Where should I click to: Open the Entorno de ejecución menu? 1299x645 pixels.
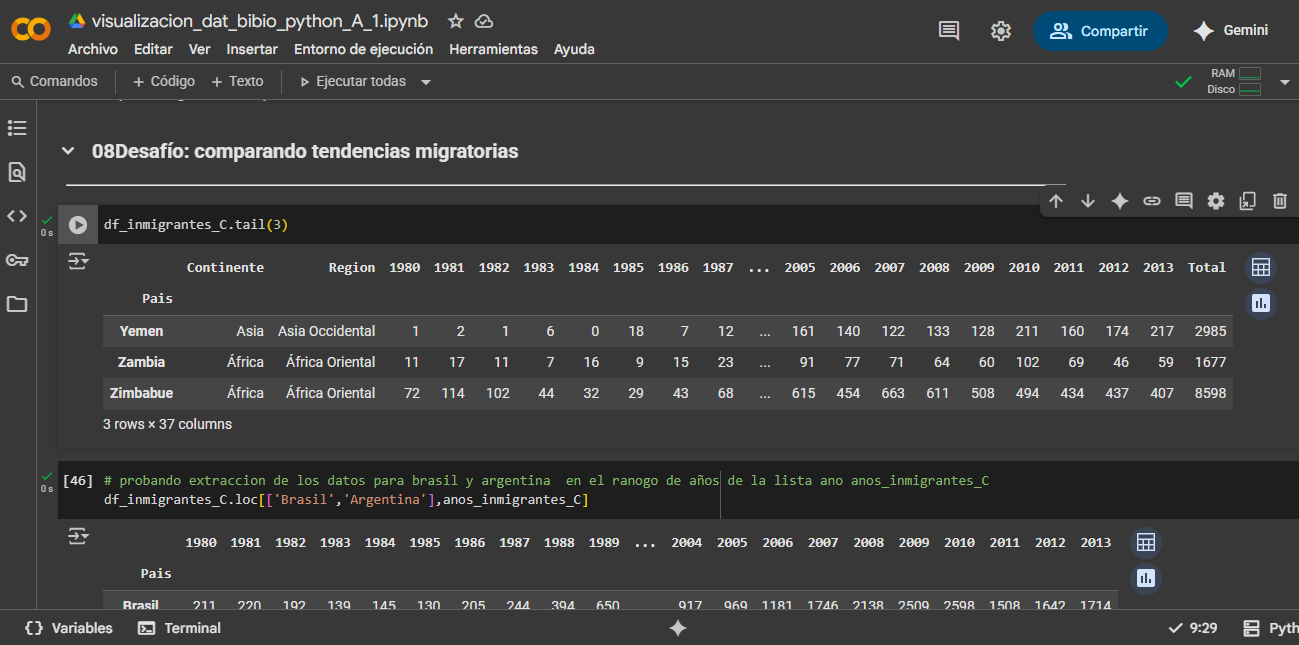pos(364,49)
